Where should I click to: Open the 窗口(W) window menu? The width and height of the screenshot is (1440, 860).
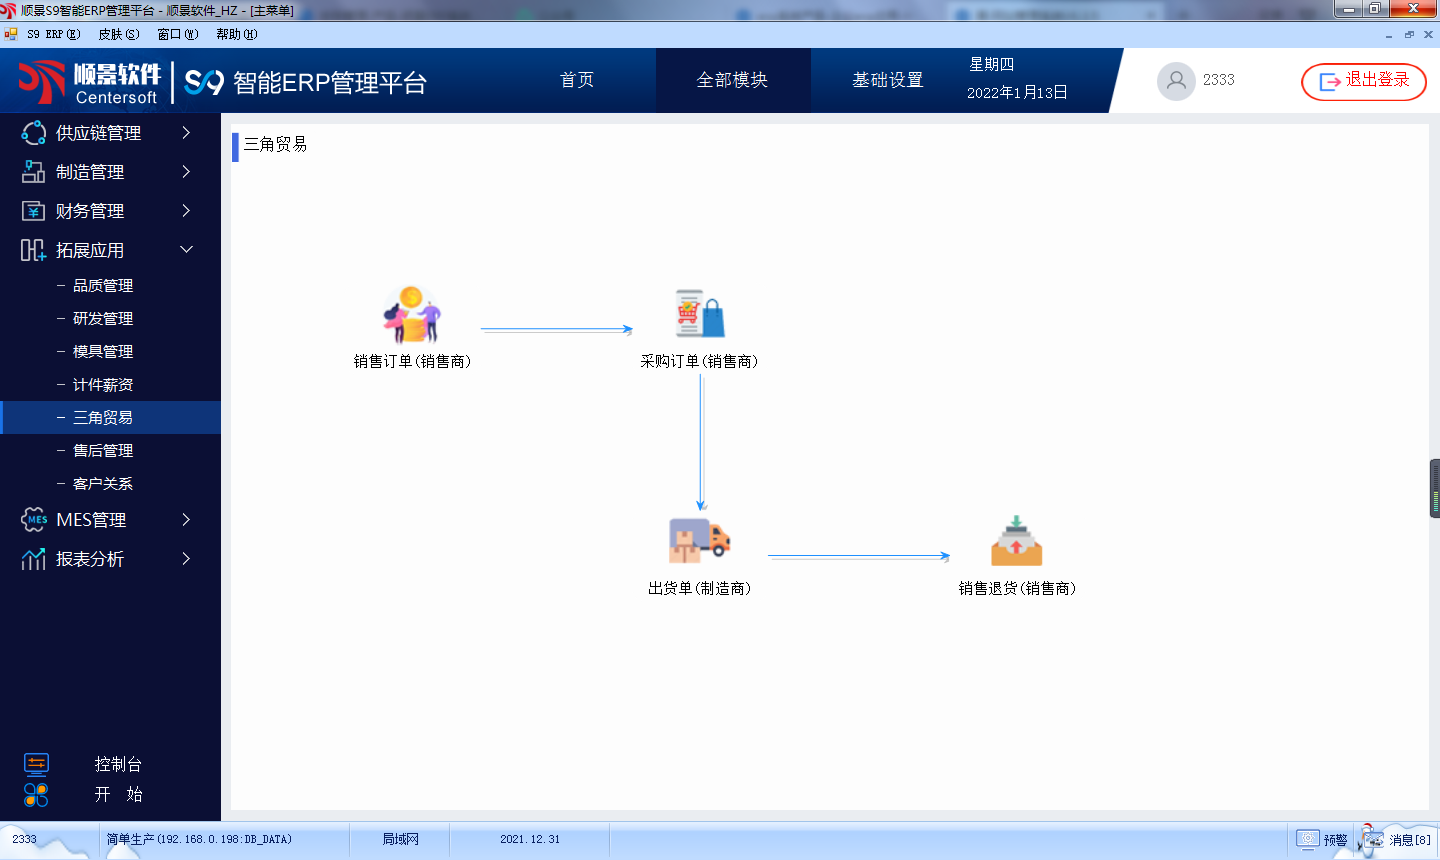(178, 34)
